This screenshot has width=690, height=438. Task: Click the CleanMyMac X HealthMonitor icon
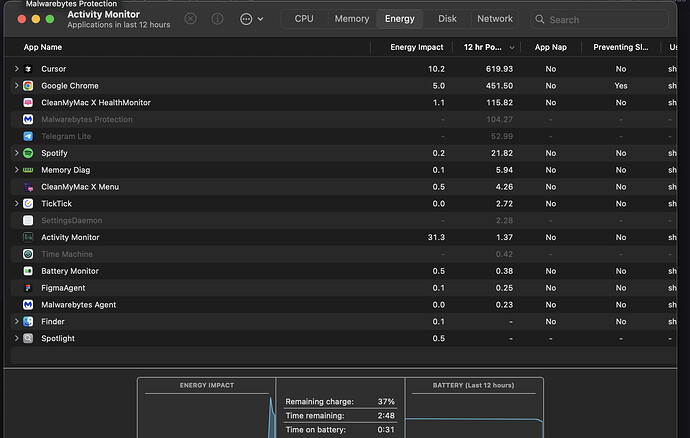pyautogui.click(x=28, y=103)
